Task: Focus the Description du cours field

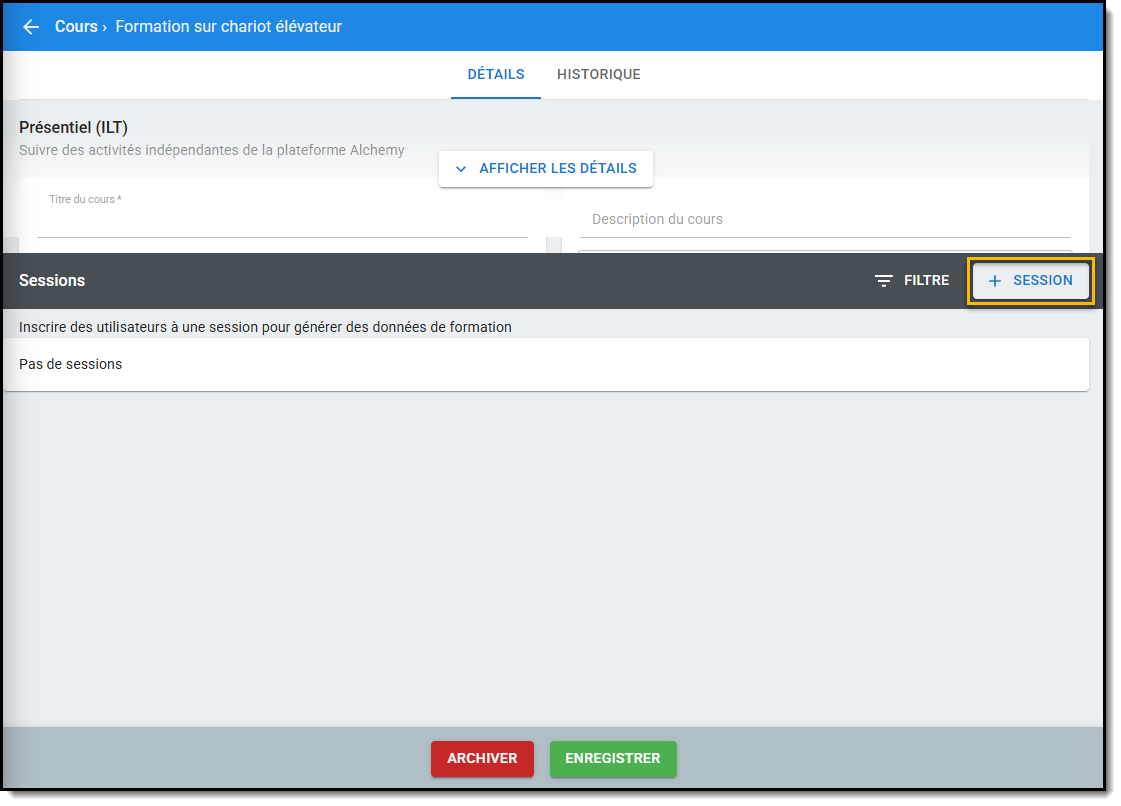Action: 824,220
